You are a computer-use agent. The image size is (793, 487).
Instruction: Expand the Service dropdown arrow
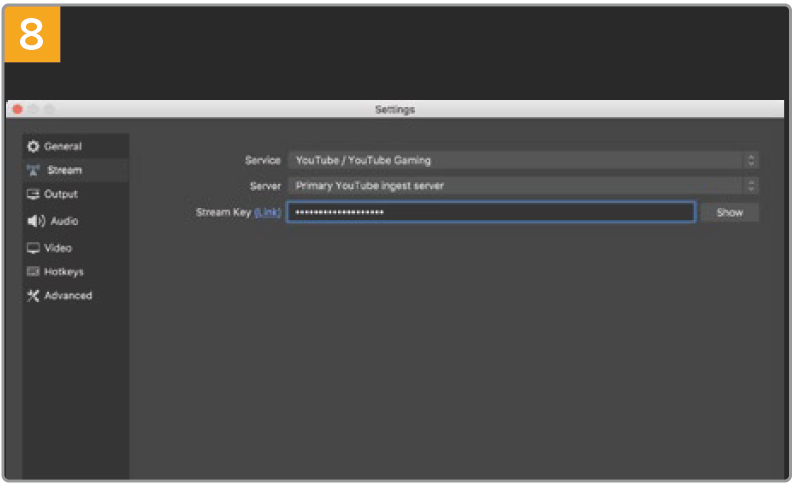click(751, 160)
